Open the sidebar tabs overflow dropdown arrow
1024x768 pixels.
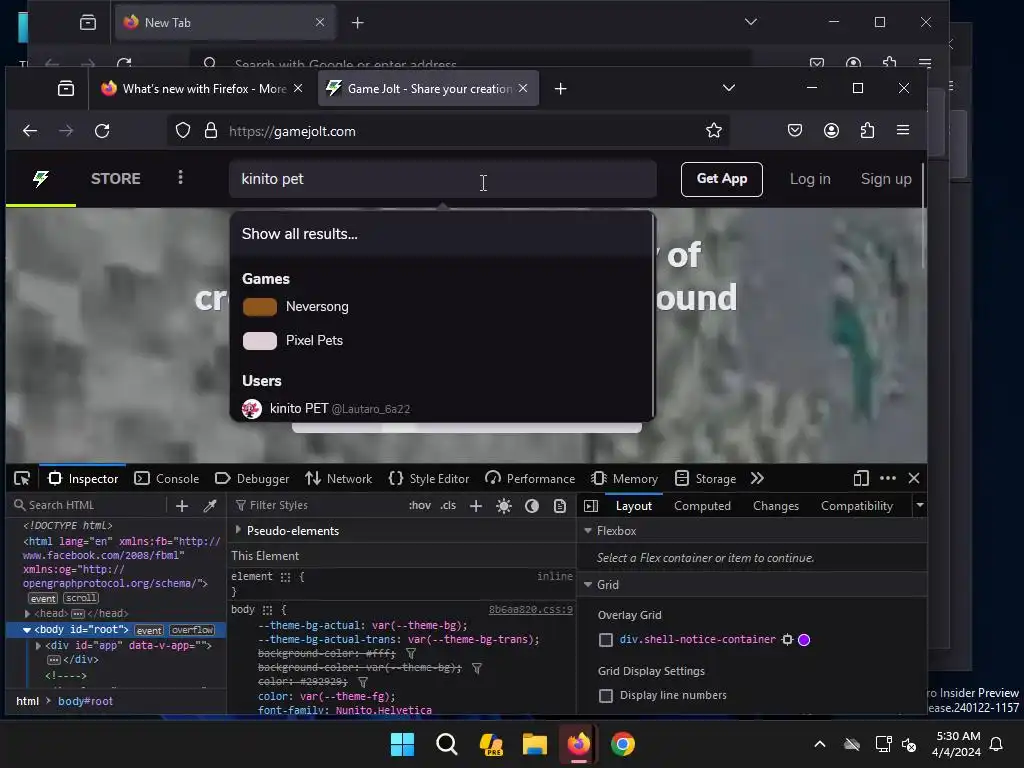pos(920,505)
